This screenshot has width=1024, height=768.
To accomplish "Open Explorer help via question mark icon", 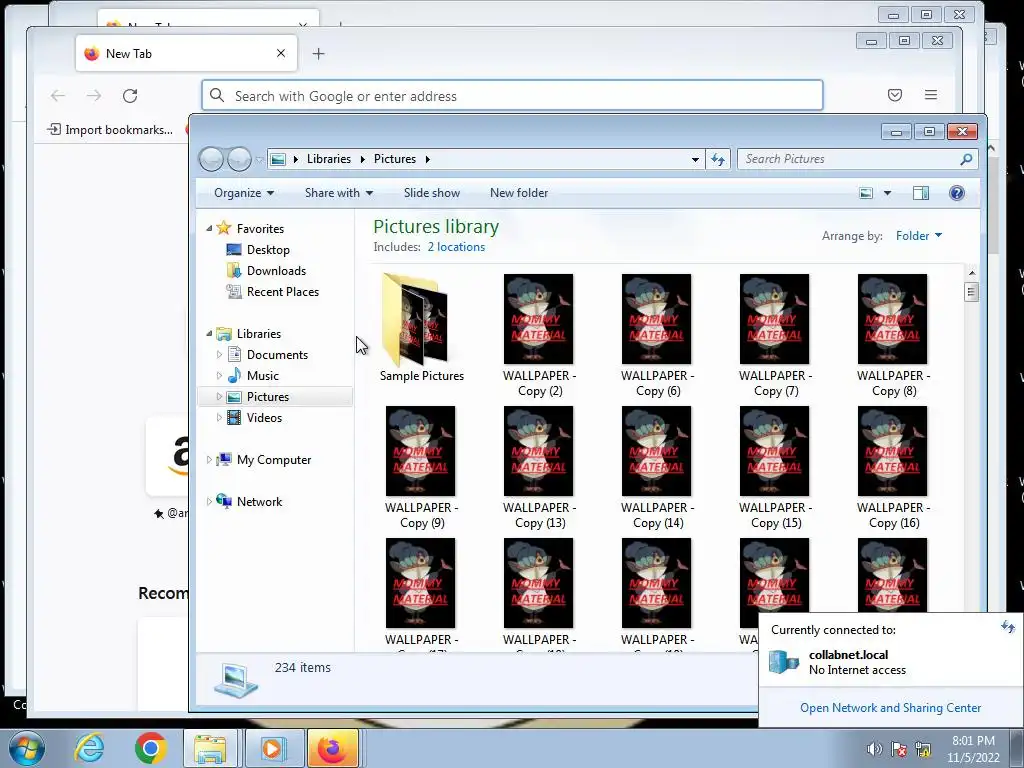I will click(x=957, y=193).
